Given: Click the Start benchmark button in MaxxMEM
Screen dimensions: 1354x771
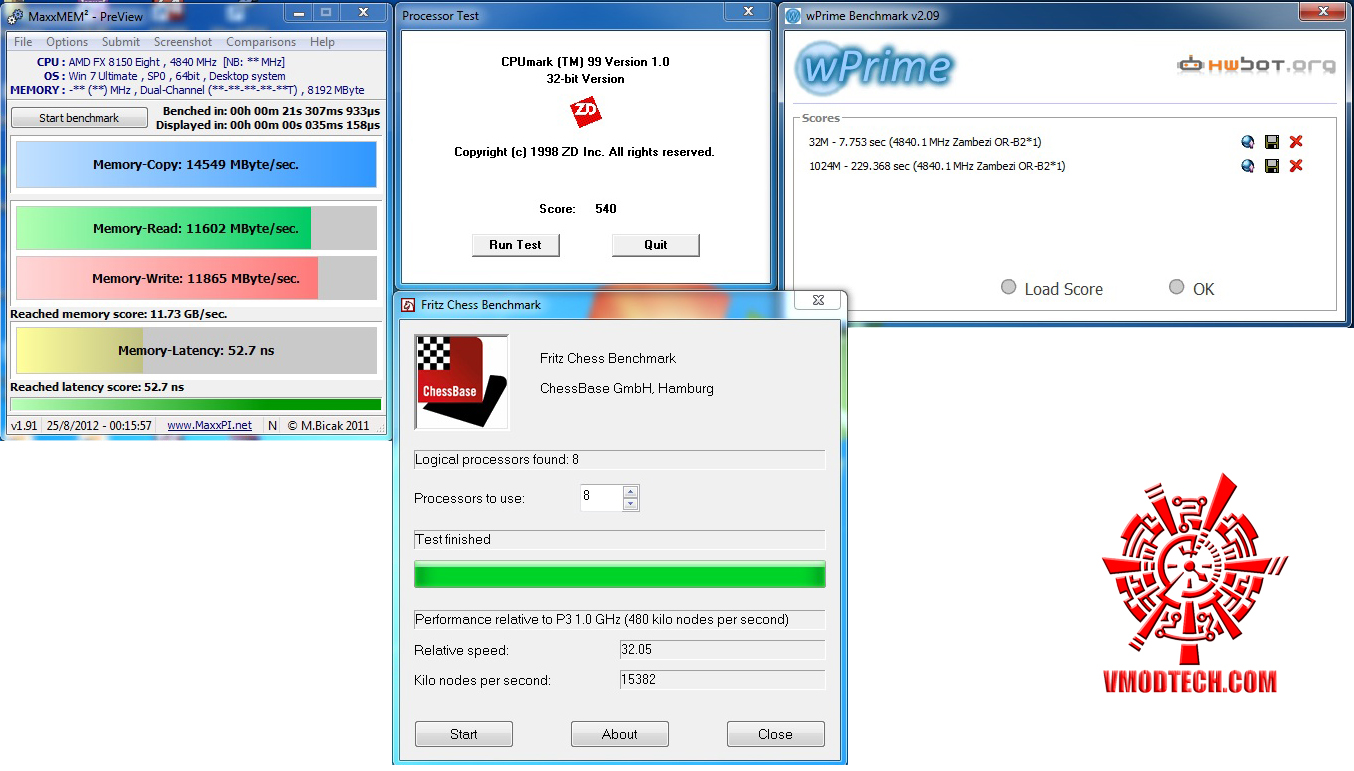Looking at the screenshot, I should pos(79,118).
